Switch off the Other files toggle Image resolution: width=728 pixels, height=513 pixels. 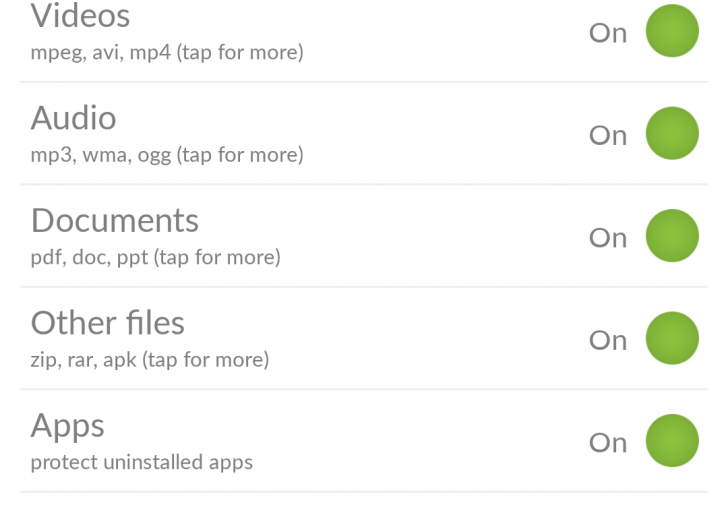tap(671, 339)
